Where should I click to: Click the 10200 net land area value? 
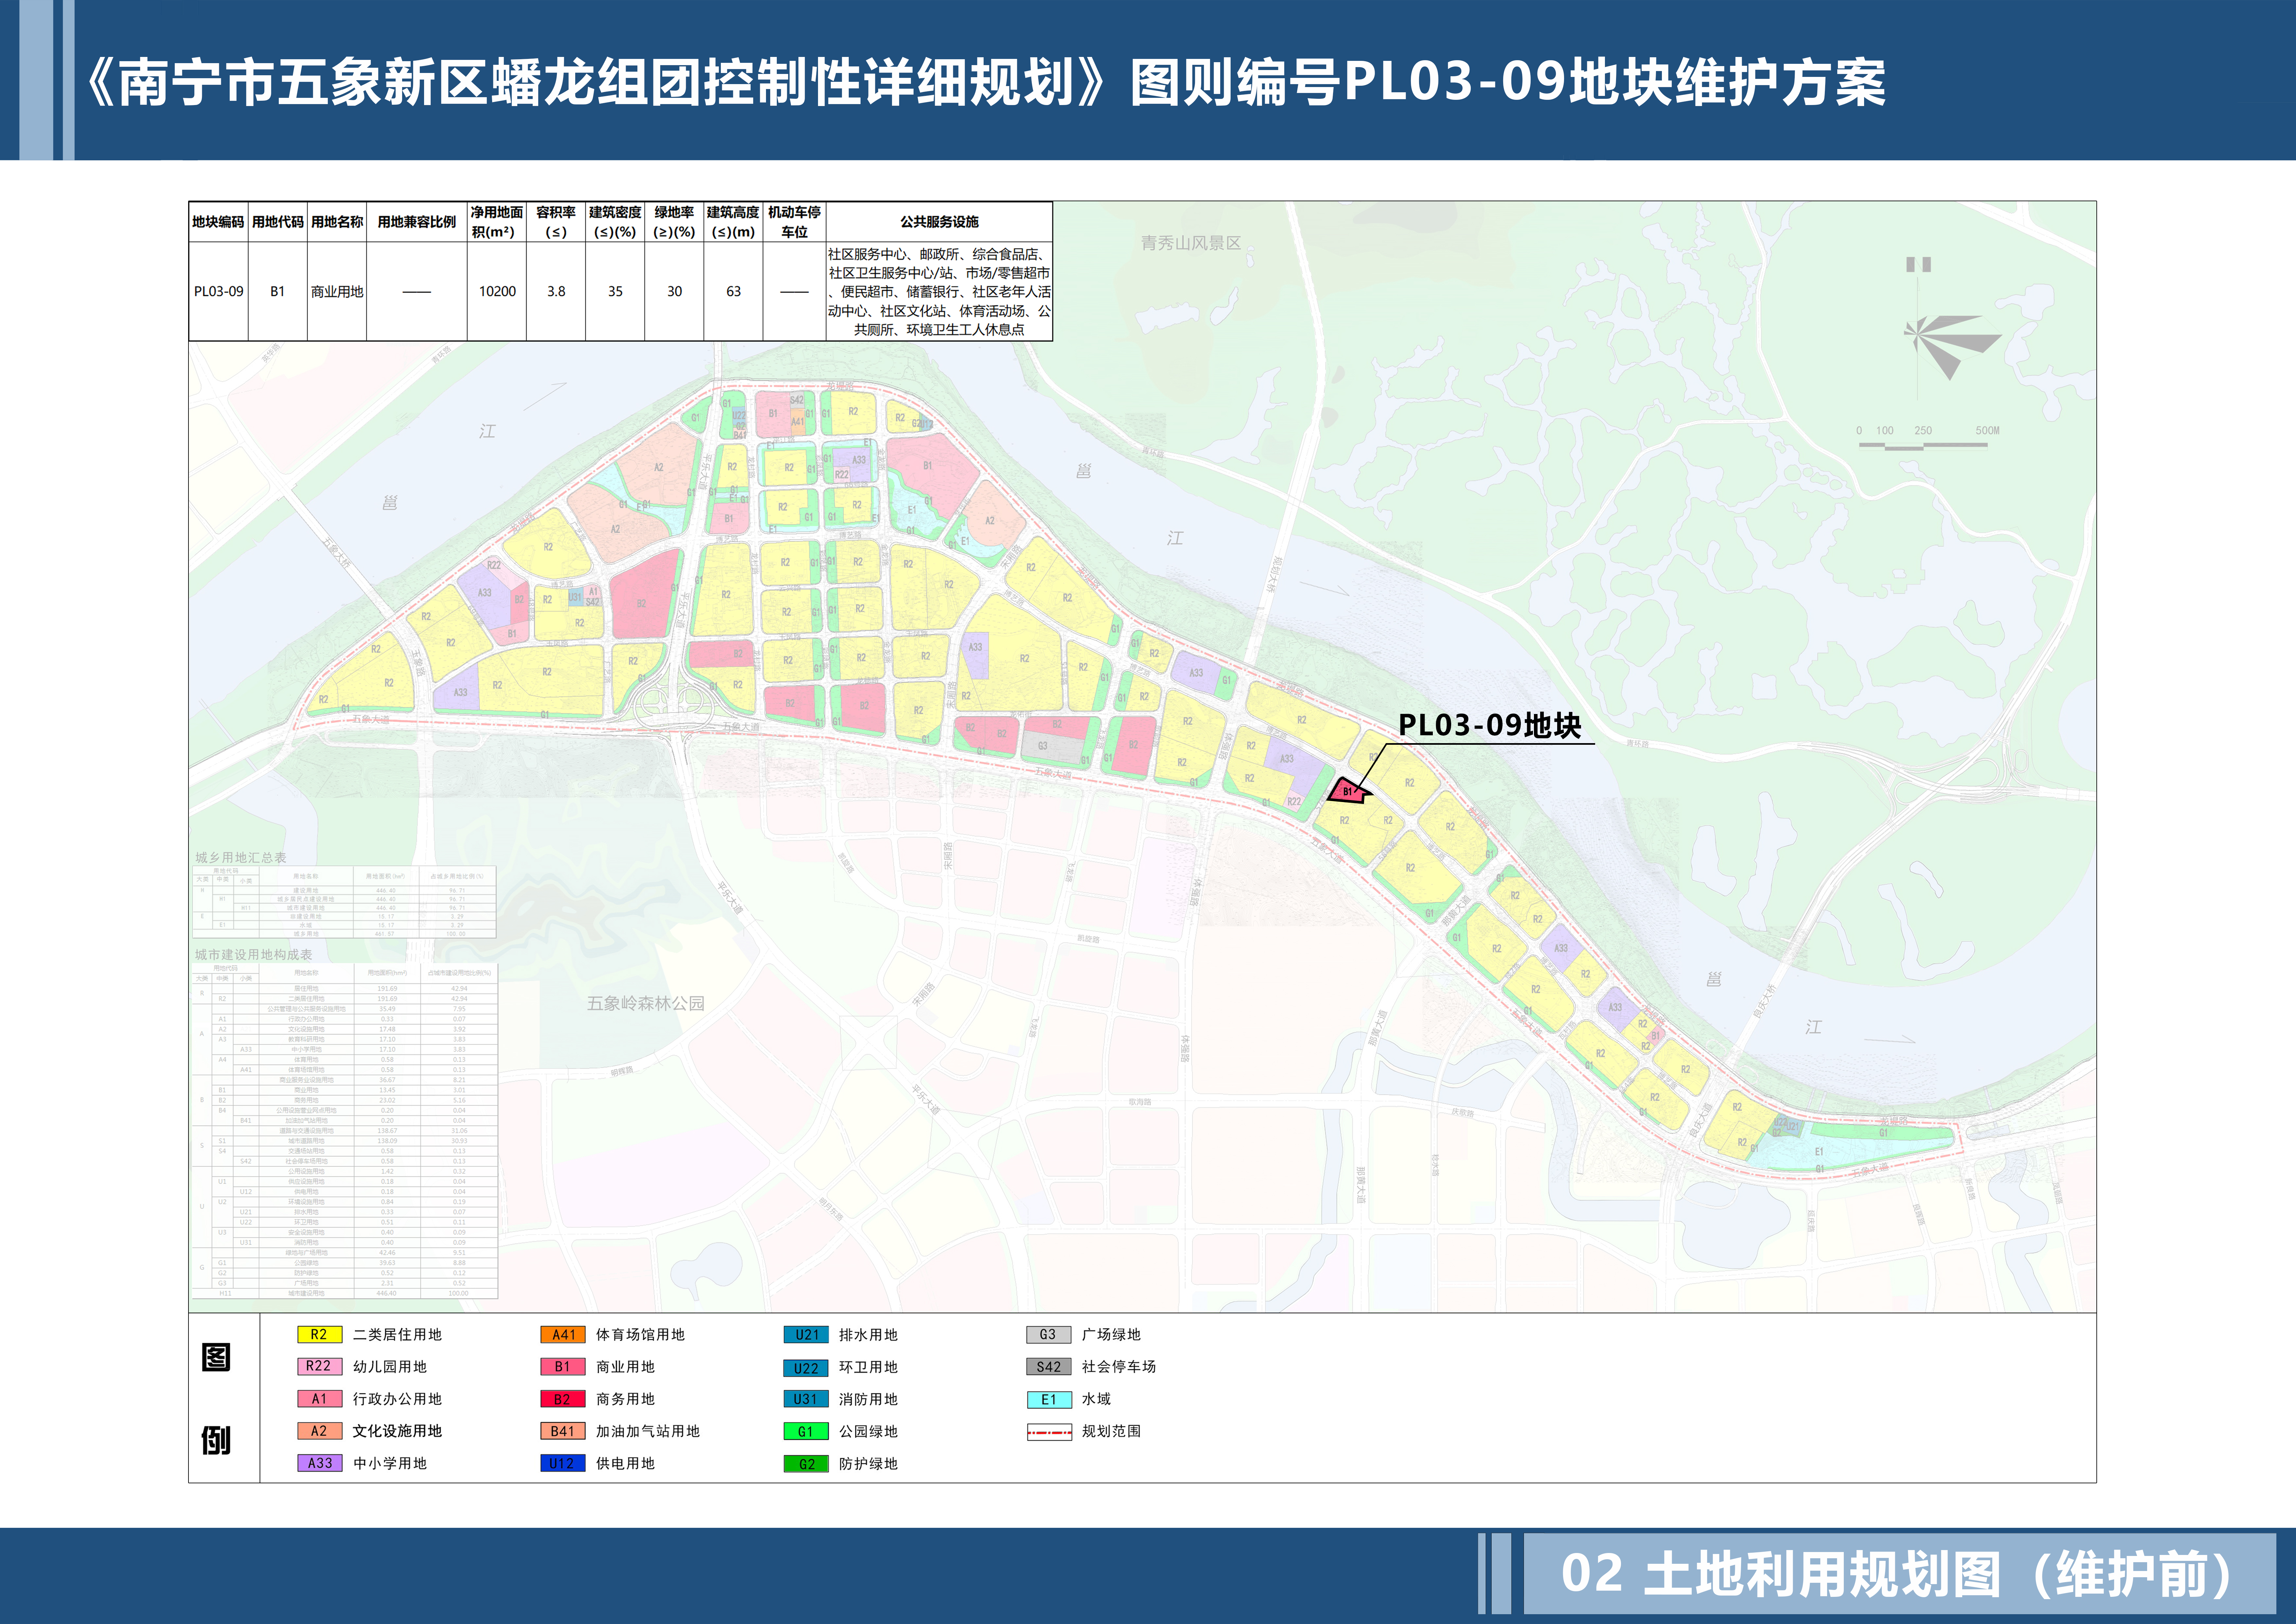497,291
